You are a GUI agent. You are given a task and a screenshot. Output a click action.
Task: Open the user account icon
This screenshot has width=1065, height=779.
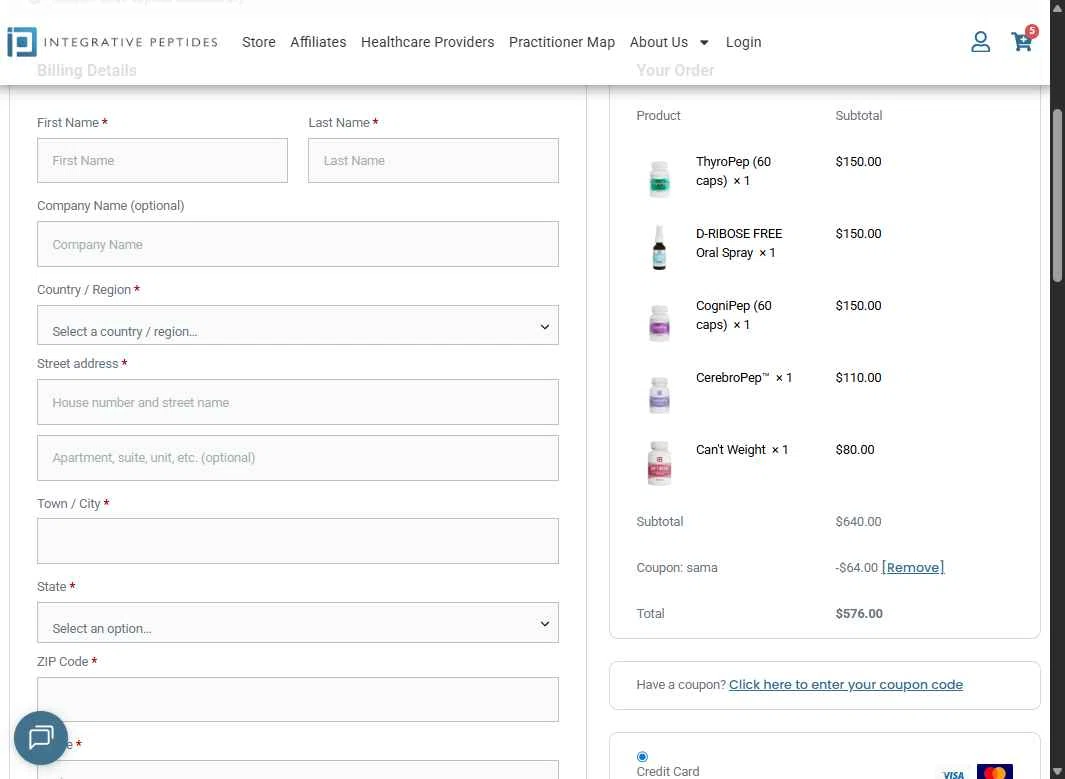pos(980,42)
